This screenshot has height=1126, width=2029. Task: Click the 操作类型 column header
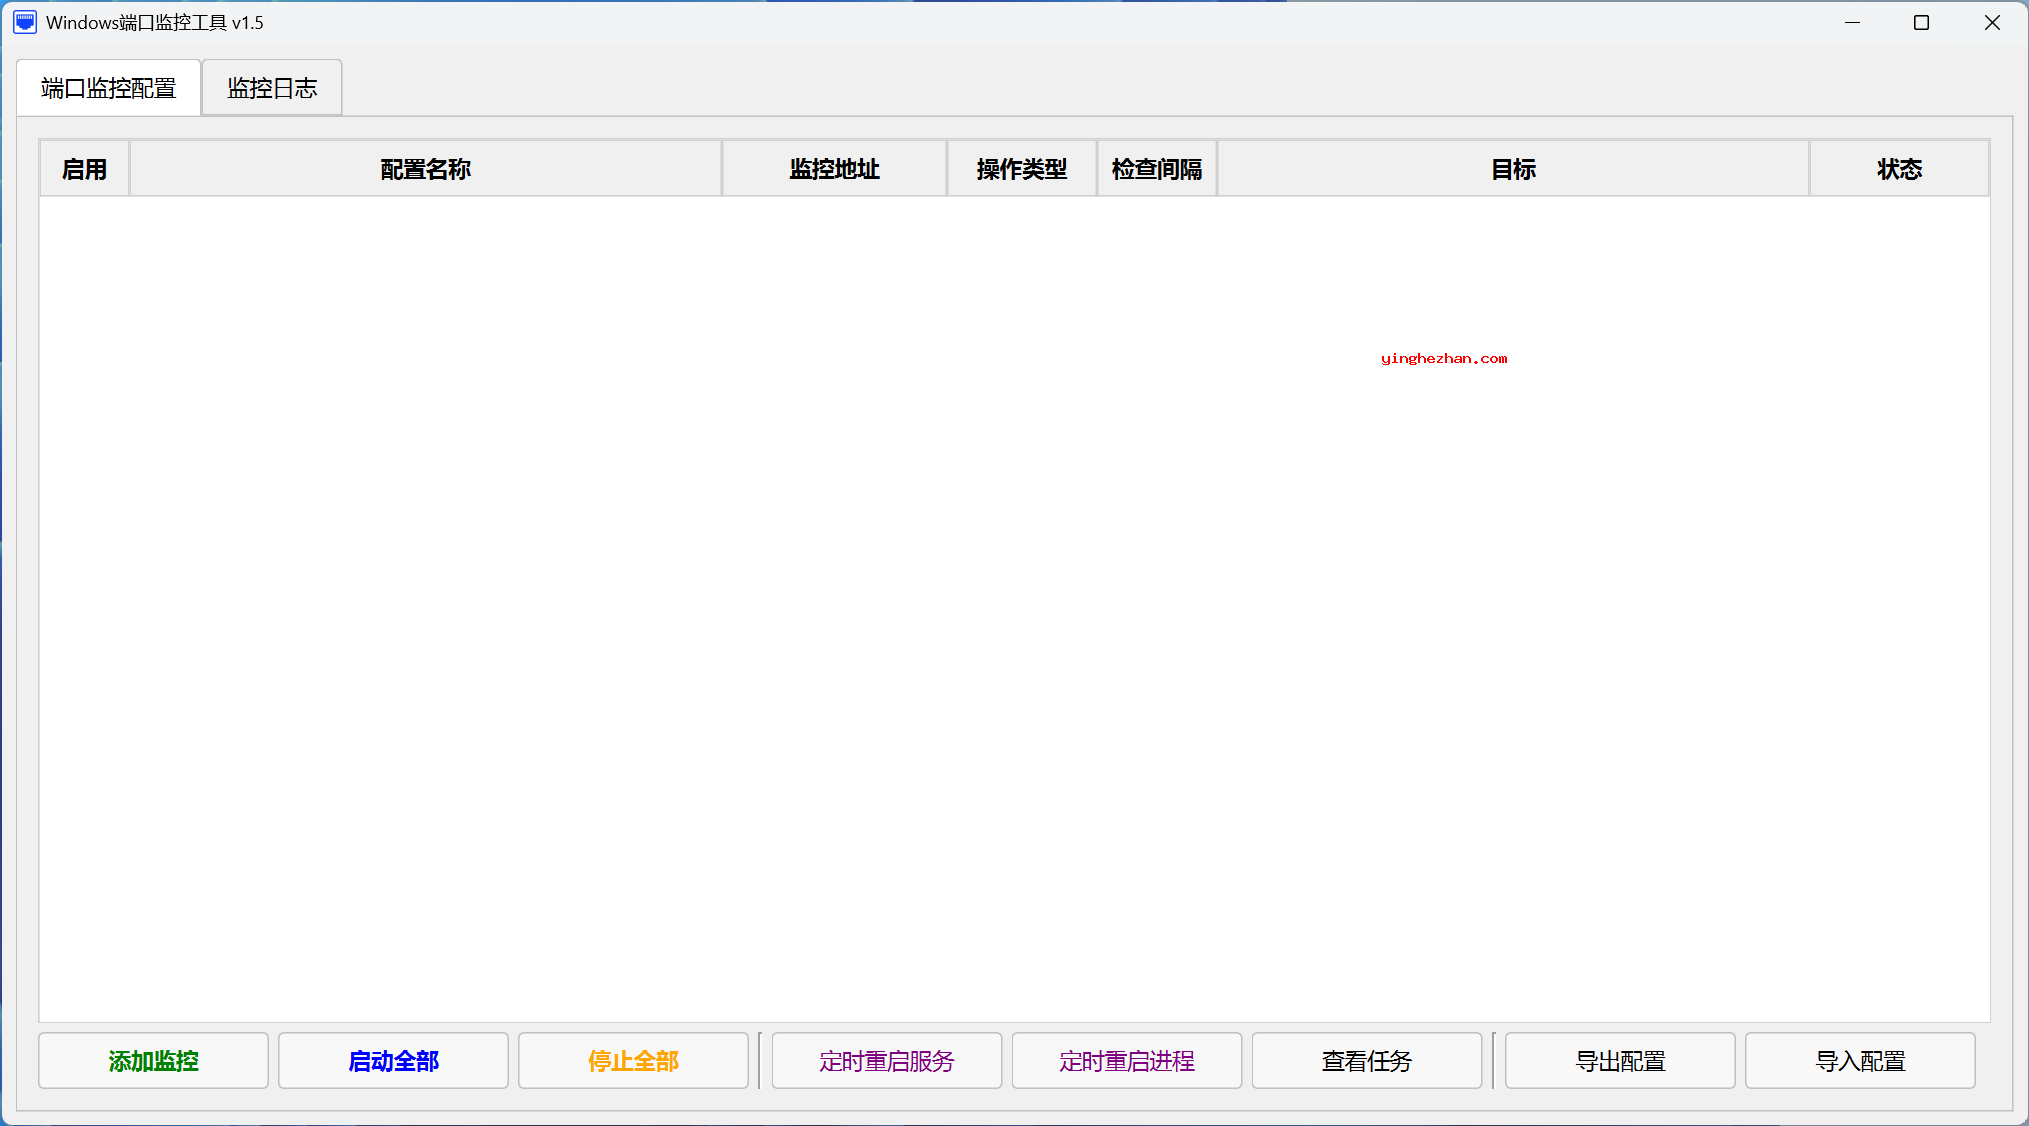pos(1022,169)
